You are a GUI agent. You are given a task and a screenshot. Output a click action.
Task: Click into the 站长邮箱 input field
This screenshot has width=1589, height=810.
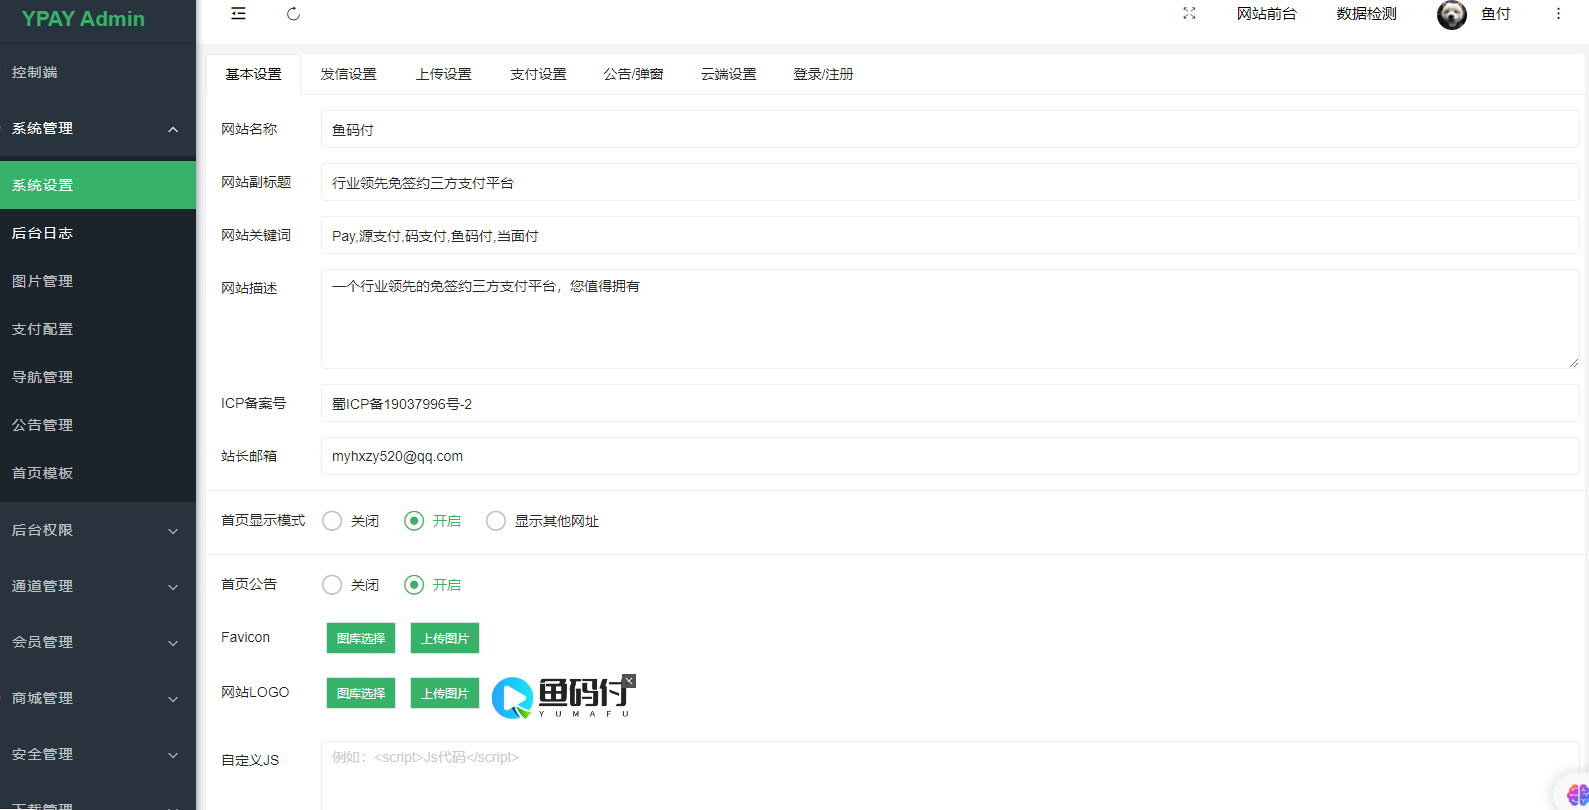click(x=949, y=456)
